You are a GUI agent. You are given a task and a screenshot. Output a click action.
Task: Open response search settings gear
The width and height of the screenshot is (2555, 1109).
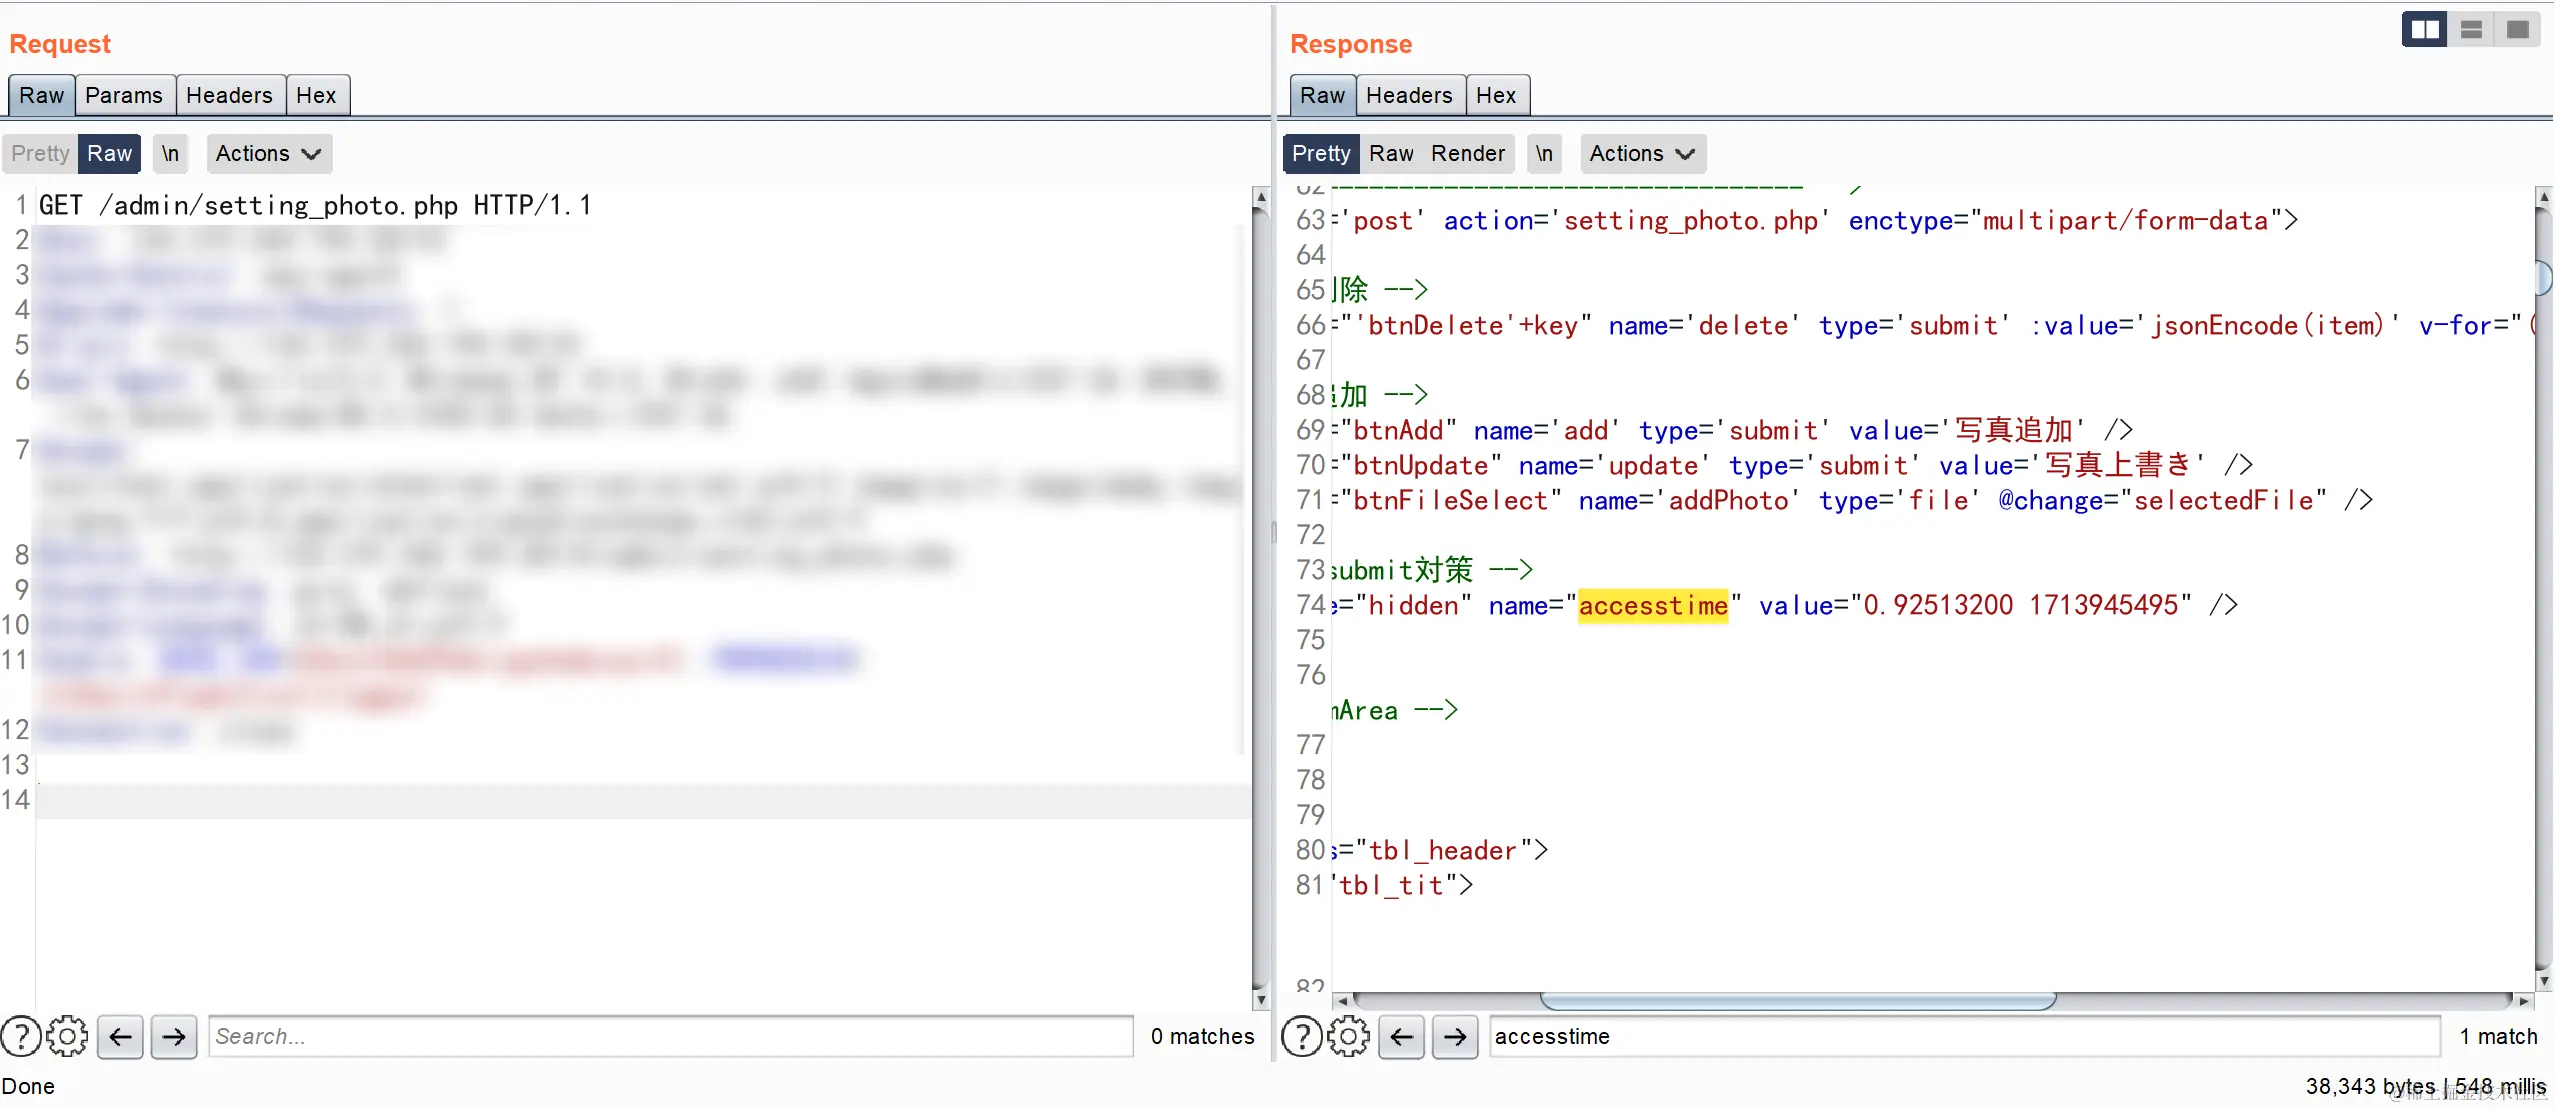click(x=1348, y=1036)
